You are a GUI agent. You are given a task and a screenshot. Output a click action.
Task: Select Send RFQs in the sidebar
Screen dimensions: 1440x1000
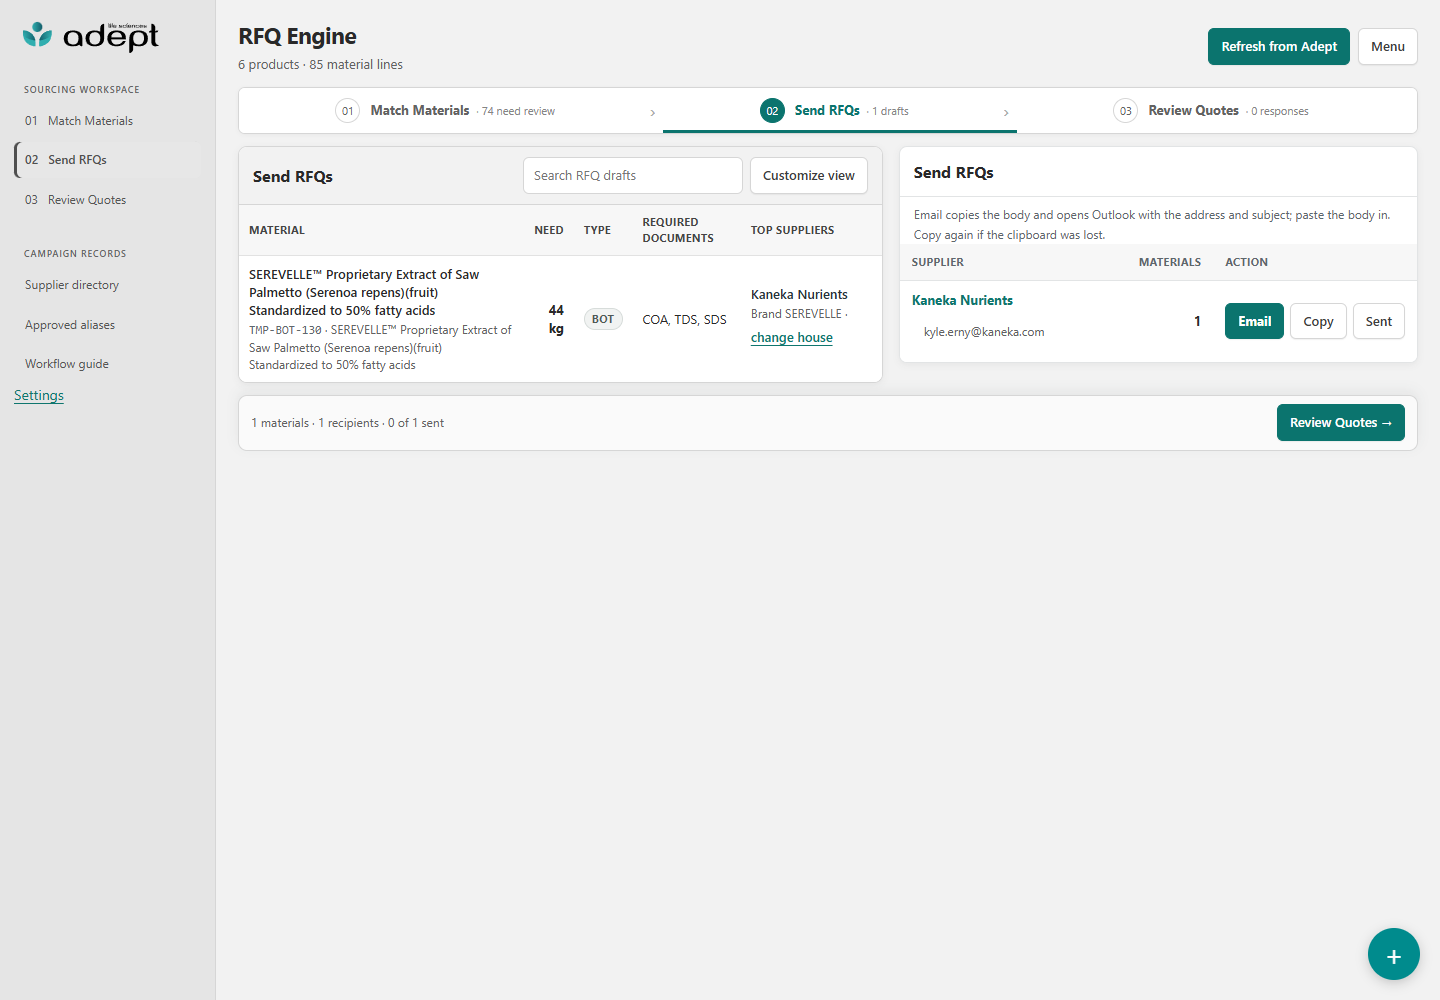[107, 160]
